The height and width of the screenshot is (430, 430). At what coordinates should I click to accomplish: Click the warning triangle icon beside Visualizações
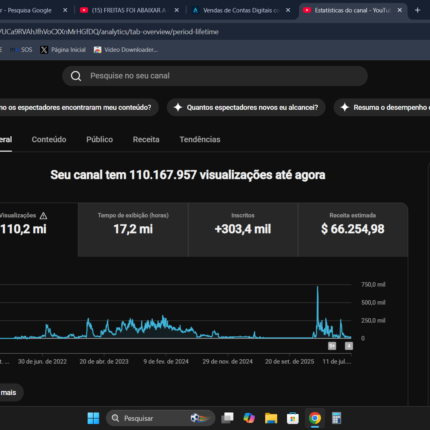(x=43, y=216)
